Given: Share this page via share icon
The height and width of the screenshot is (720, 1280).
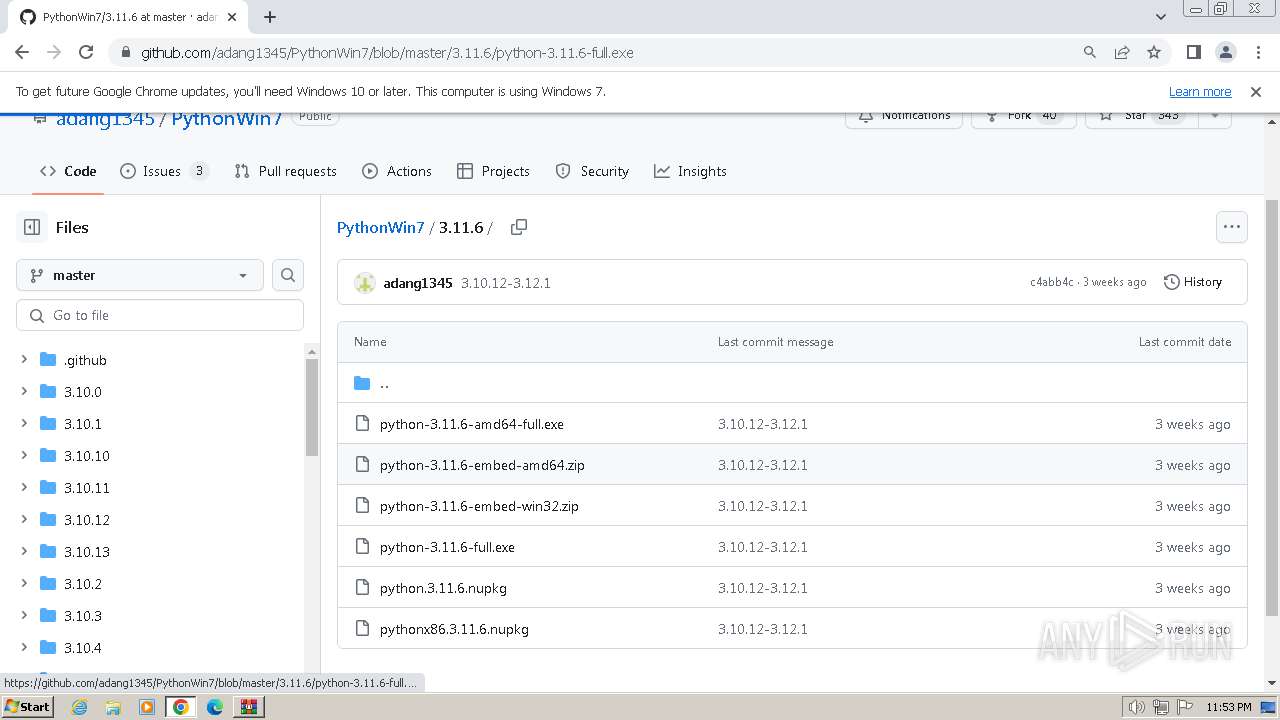Looking at the screenshot, I should coord(1122,52).
